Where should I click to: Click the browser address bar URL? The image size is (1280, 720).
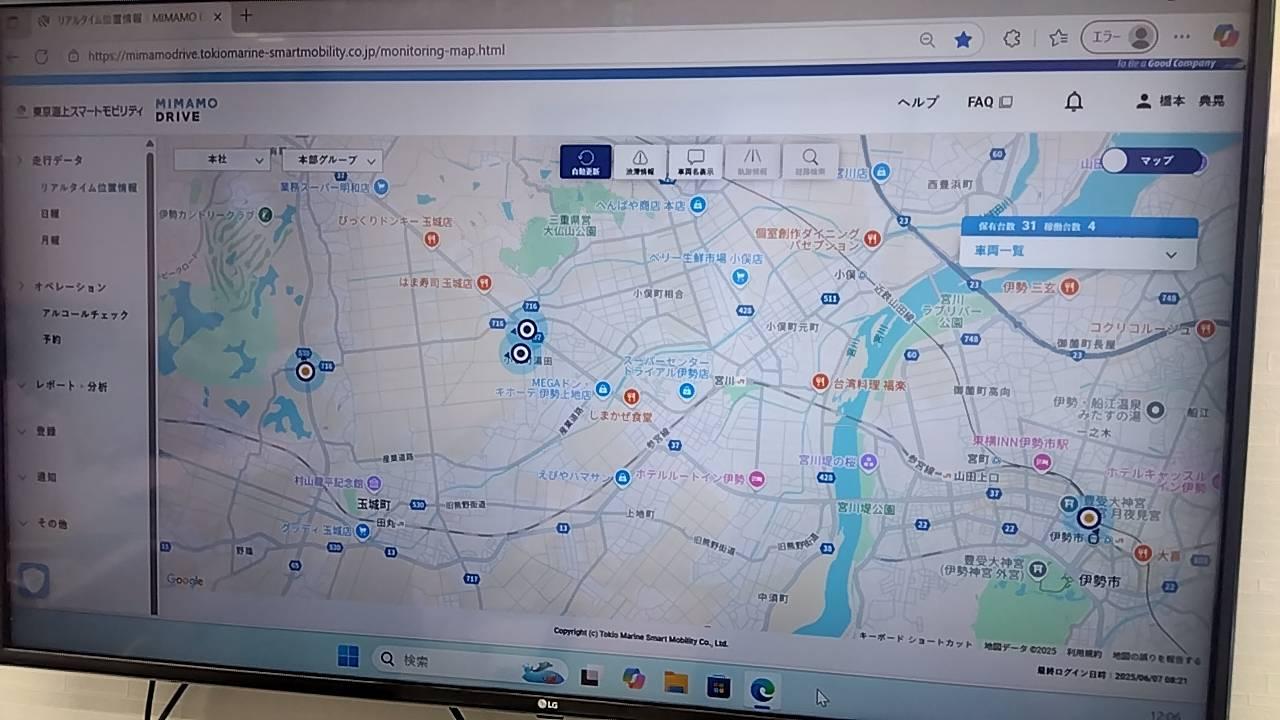pos(297,51)
